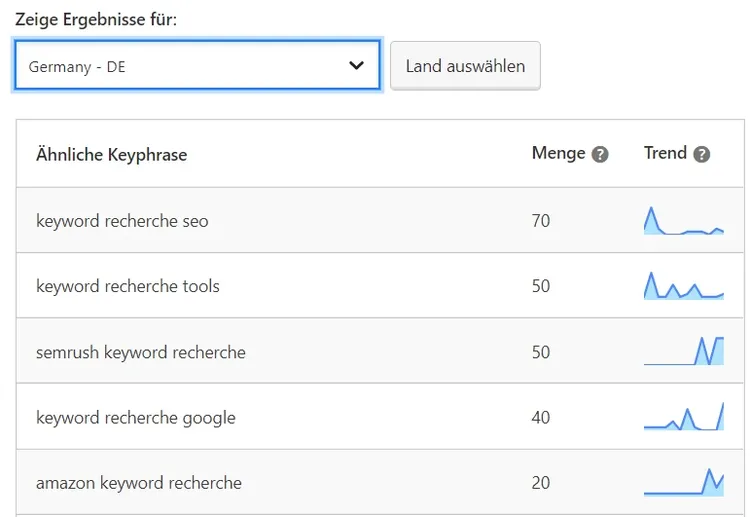Click the volume 50 for semrush keyword recherche
Image resolution: width=750 pixels, height=517 pixels.
tap(541, 352)
